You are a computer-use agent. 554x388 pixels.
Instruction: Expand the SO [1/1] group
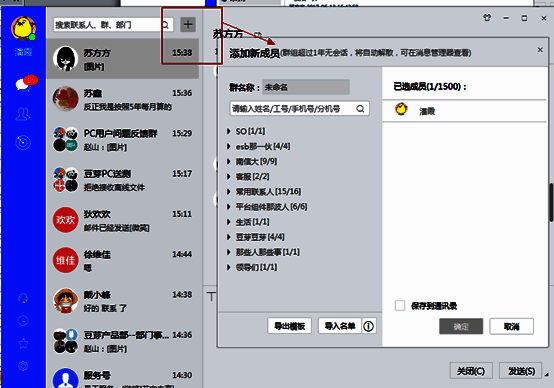point(229,131)
